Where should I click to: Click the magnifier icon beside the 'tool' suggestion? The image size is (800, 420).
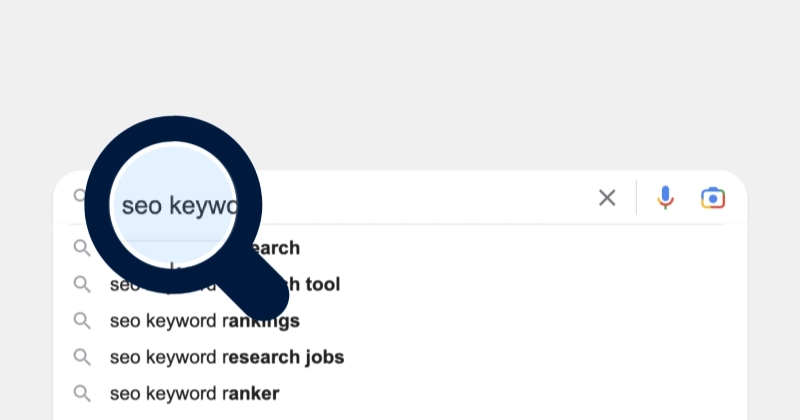pyautogui.click(x=82, y=284)
